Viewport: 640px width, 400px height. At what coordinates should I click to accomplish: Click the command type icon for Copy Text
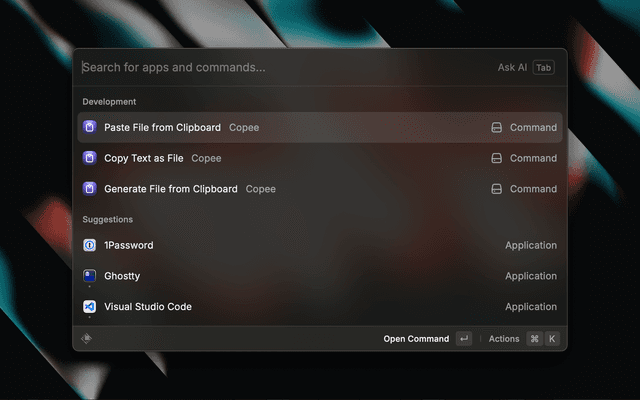click(x=496, y=158)
